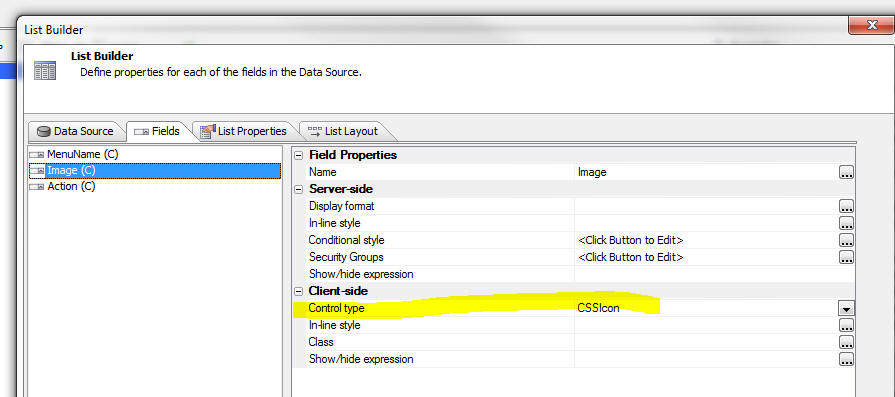Open Conditional style editor ellipsis button
895x397 pixels.
point(846,240)
